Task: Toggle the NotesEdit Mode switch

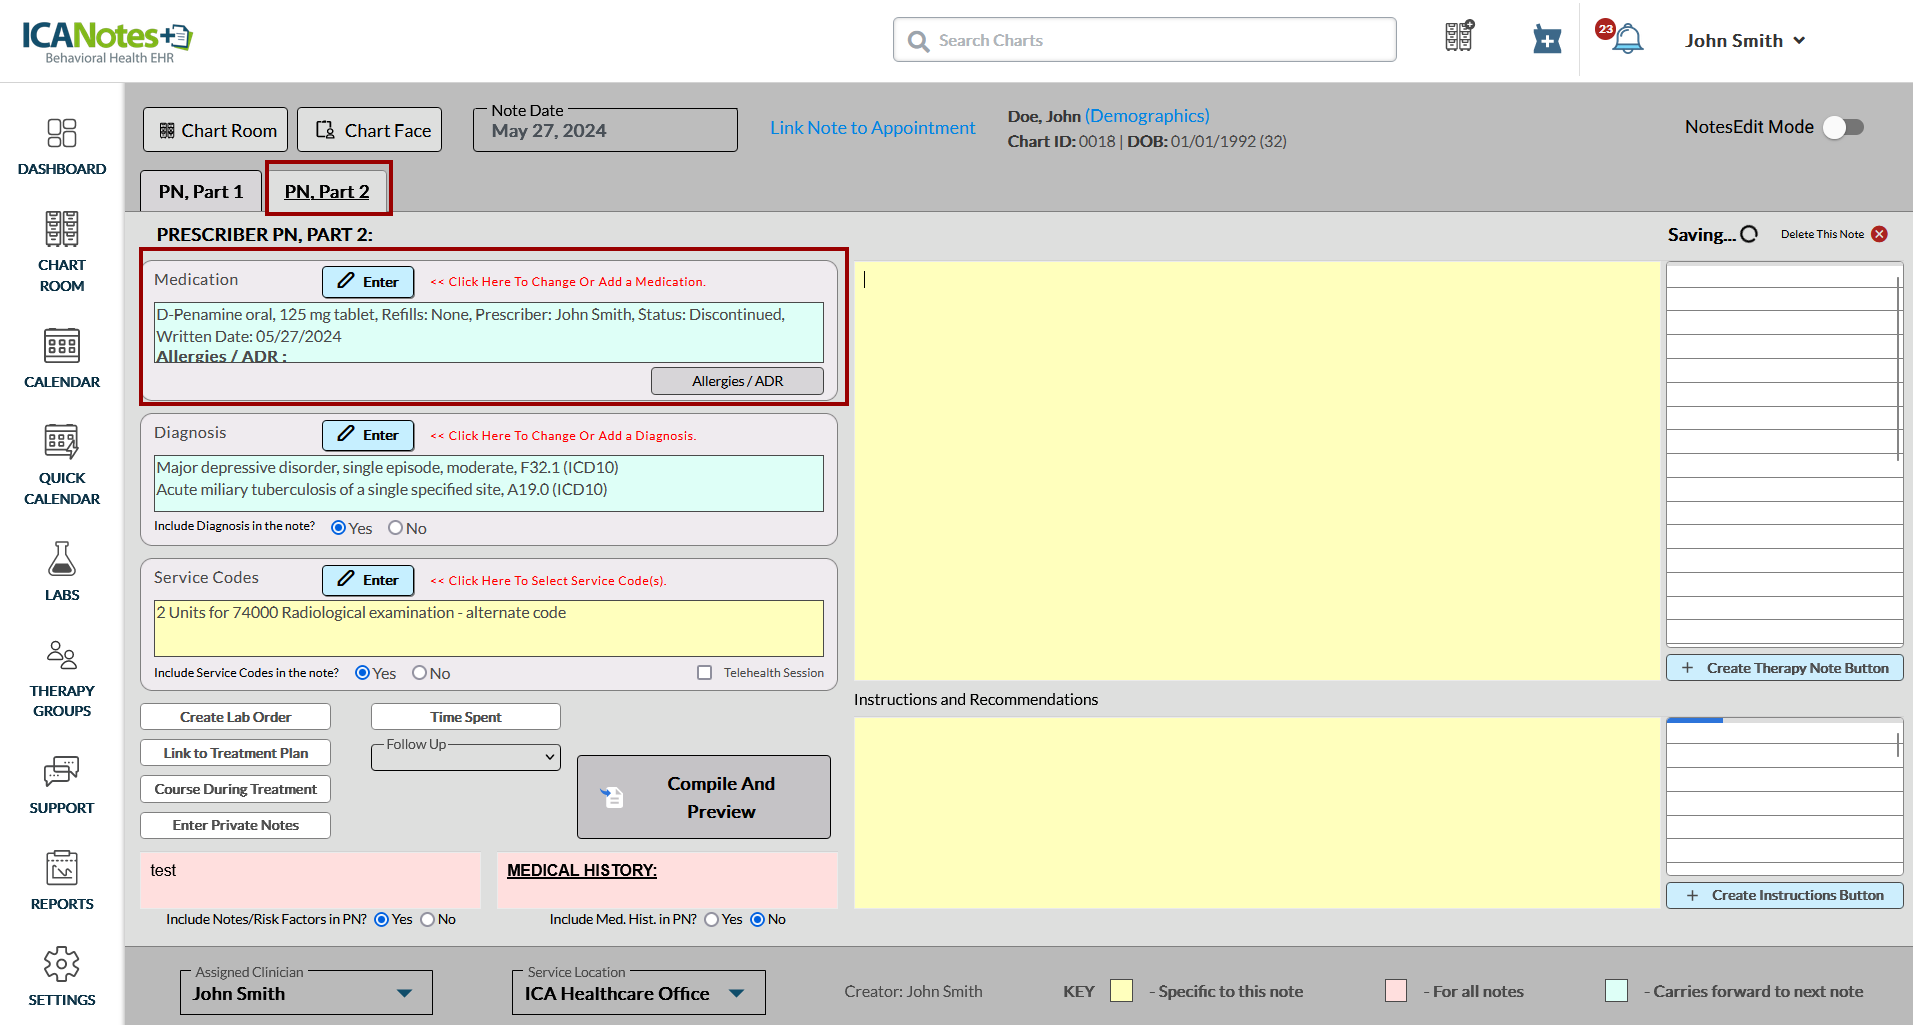Action: pyautogui.click(x=1842, y=127)
